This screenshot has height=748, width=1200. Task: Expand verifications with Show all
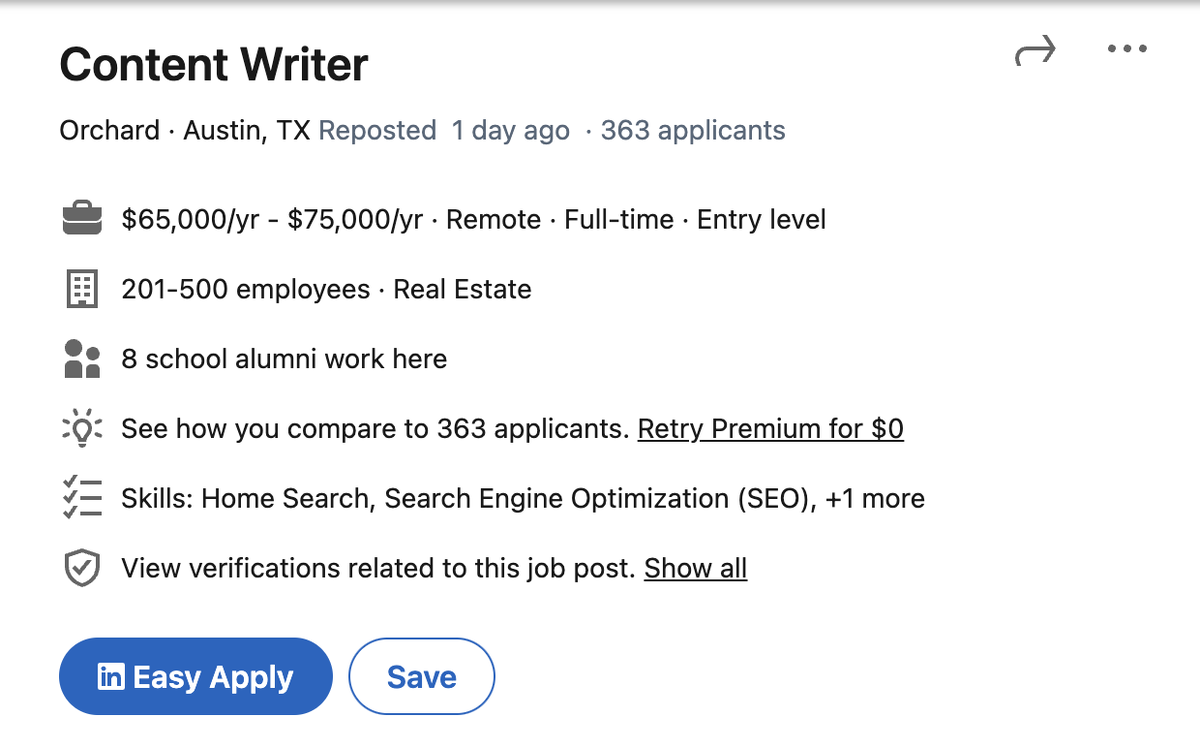click(x=695, y=568)
